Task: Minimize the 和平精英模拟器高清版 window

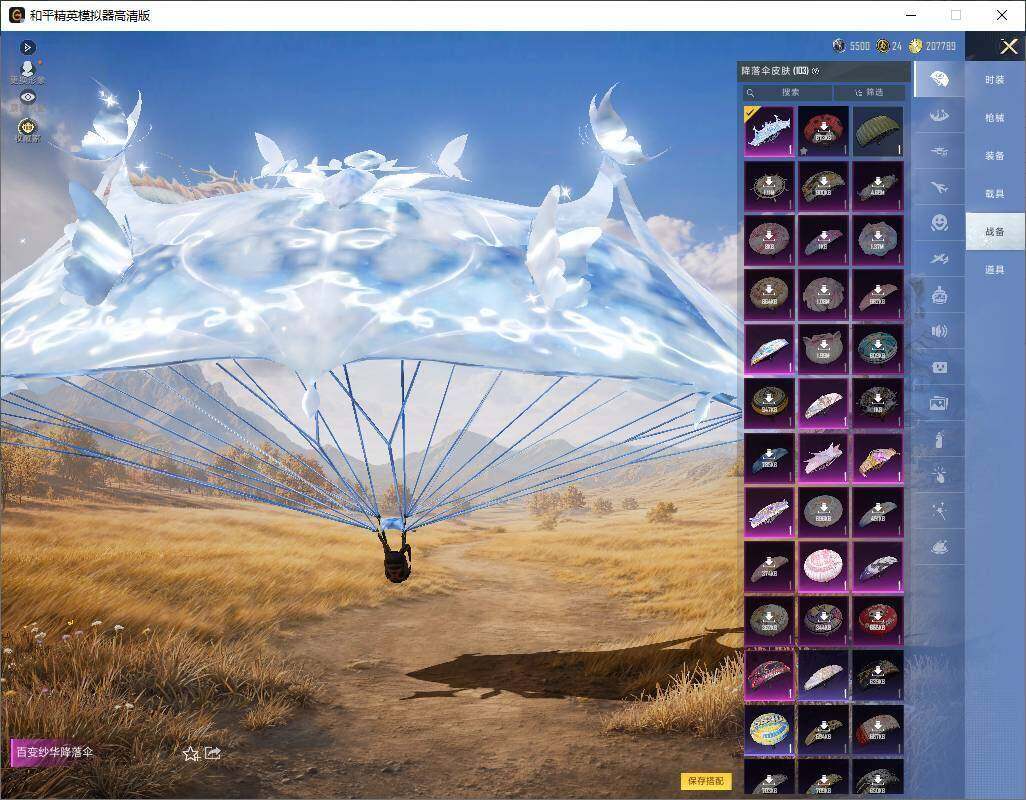Action: coord(911,15)
